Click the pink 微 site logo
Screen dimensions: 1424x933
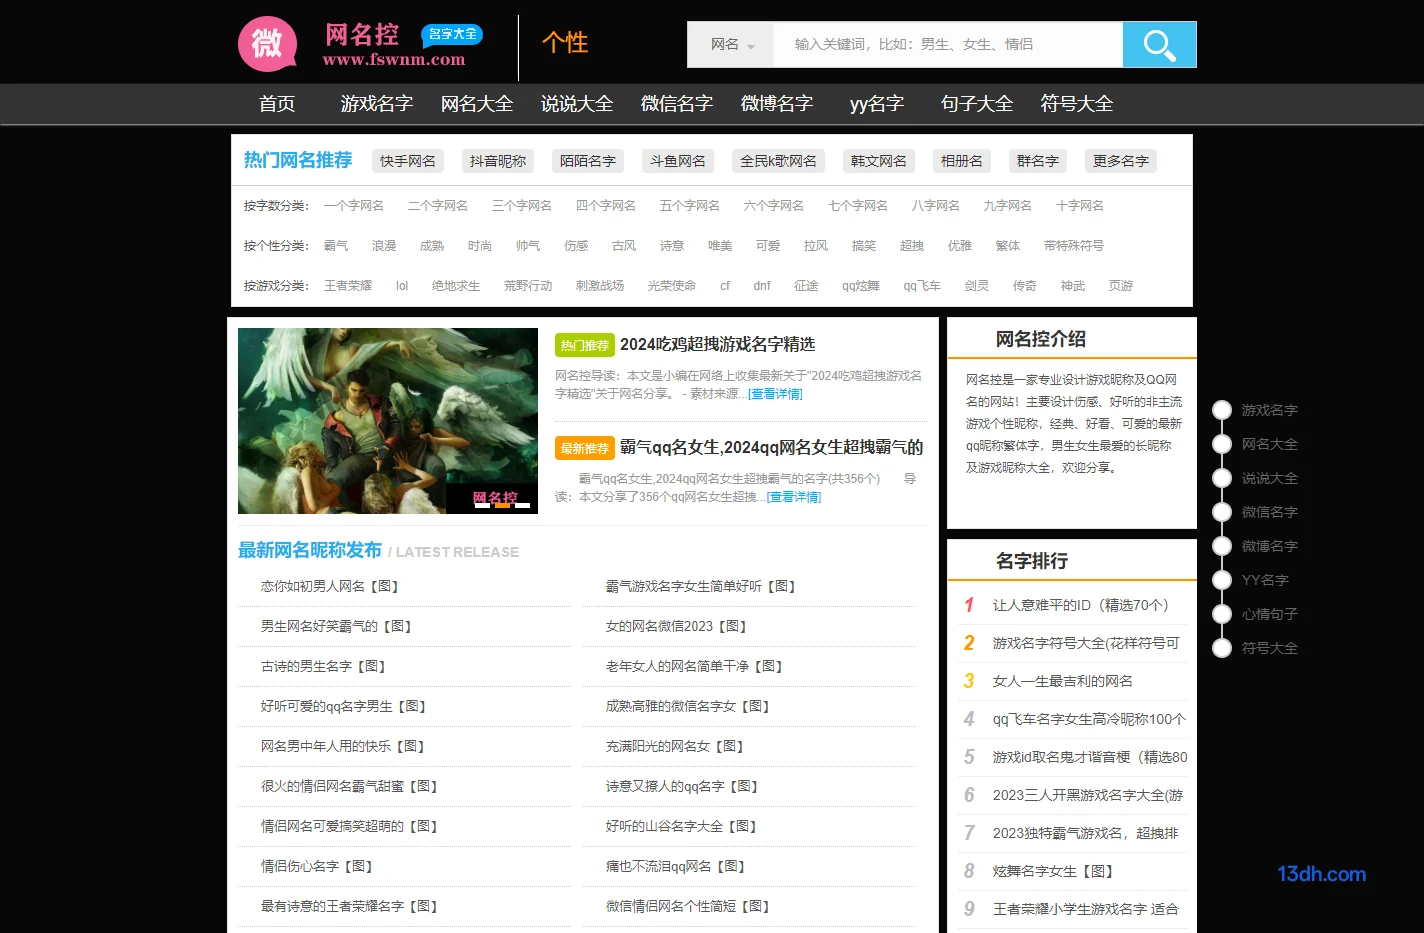267,44
